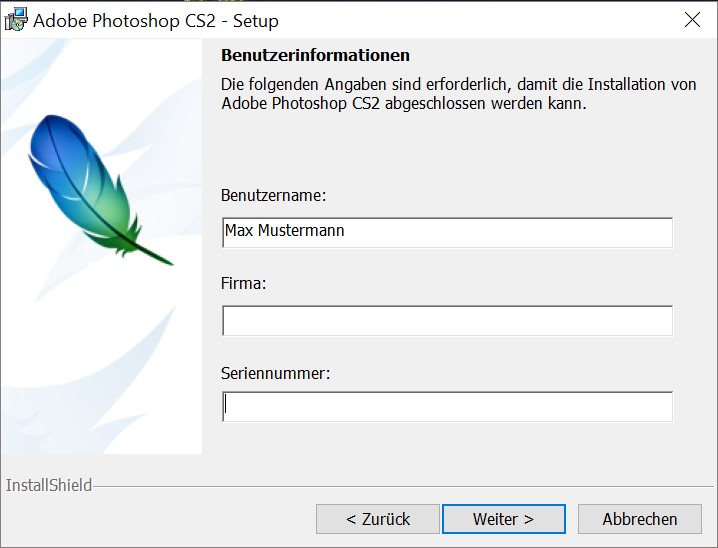718x548 pixels.
Task: Select the Seriennummer input box
Action: click(447, 407)
